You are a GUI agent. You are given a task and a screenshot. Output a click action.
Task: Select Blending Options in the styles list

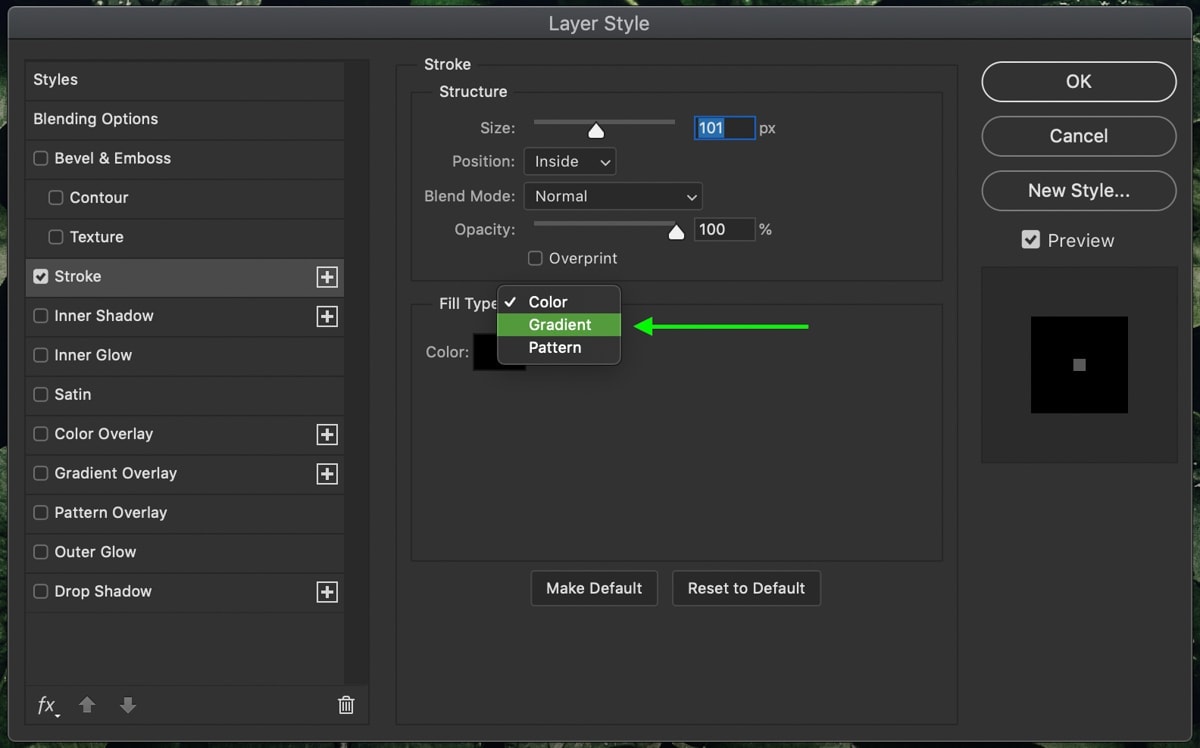pyautogui.click(x=95, y=119)
